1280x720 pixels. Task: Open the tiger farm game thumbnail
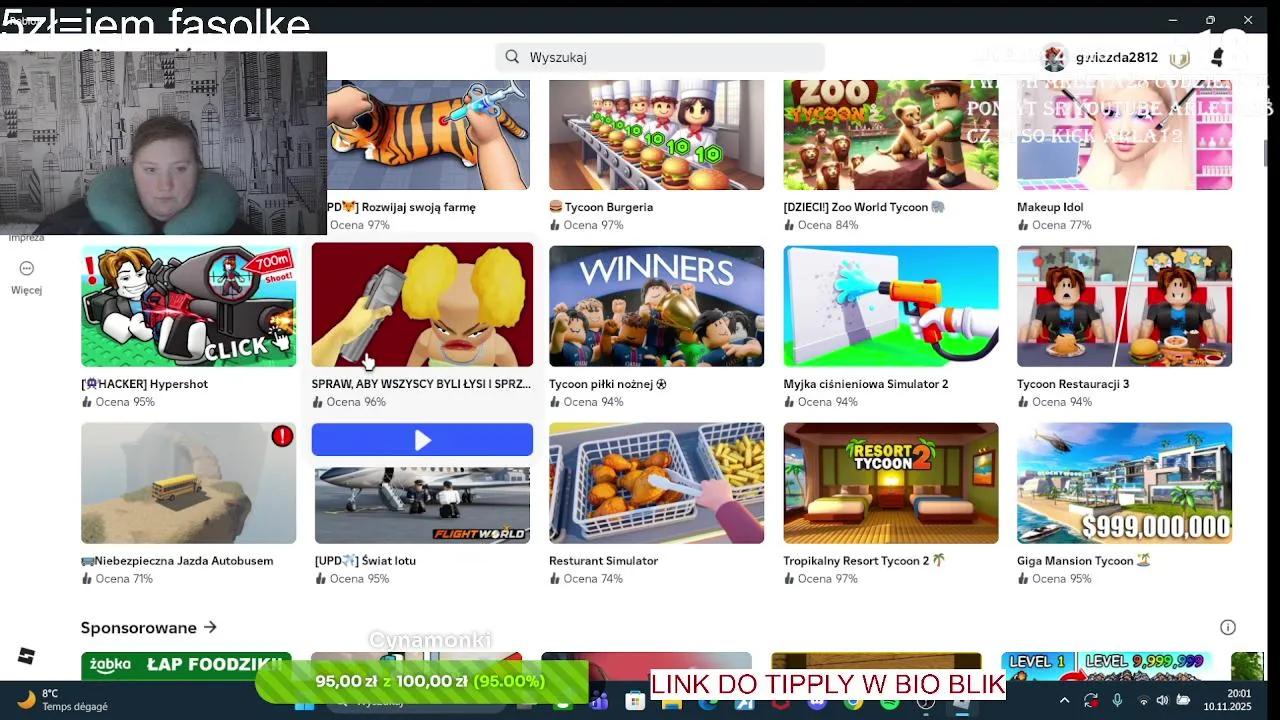428,135
